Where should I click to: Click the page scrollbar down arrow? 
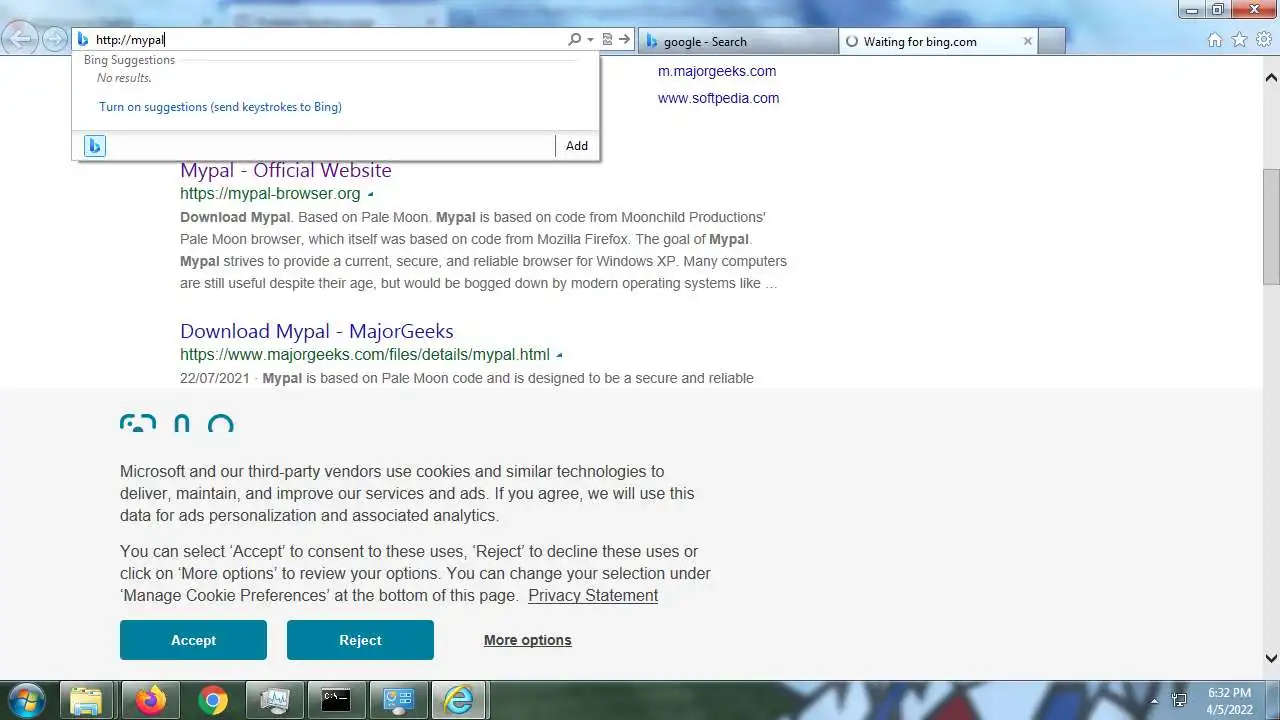point(1271,658)
